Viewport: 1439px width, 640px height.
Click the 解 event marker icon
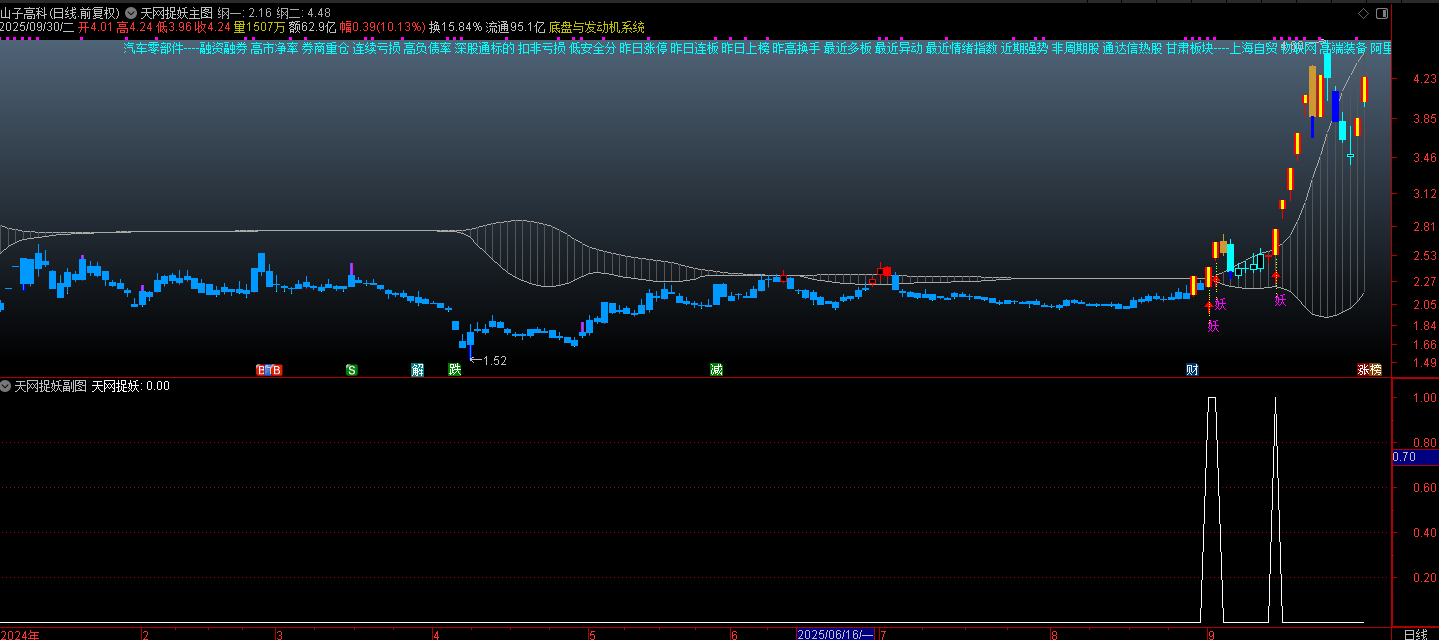[418, 370]
